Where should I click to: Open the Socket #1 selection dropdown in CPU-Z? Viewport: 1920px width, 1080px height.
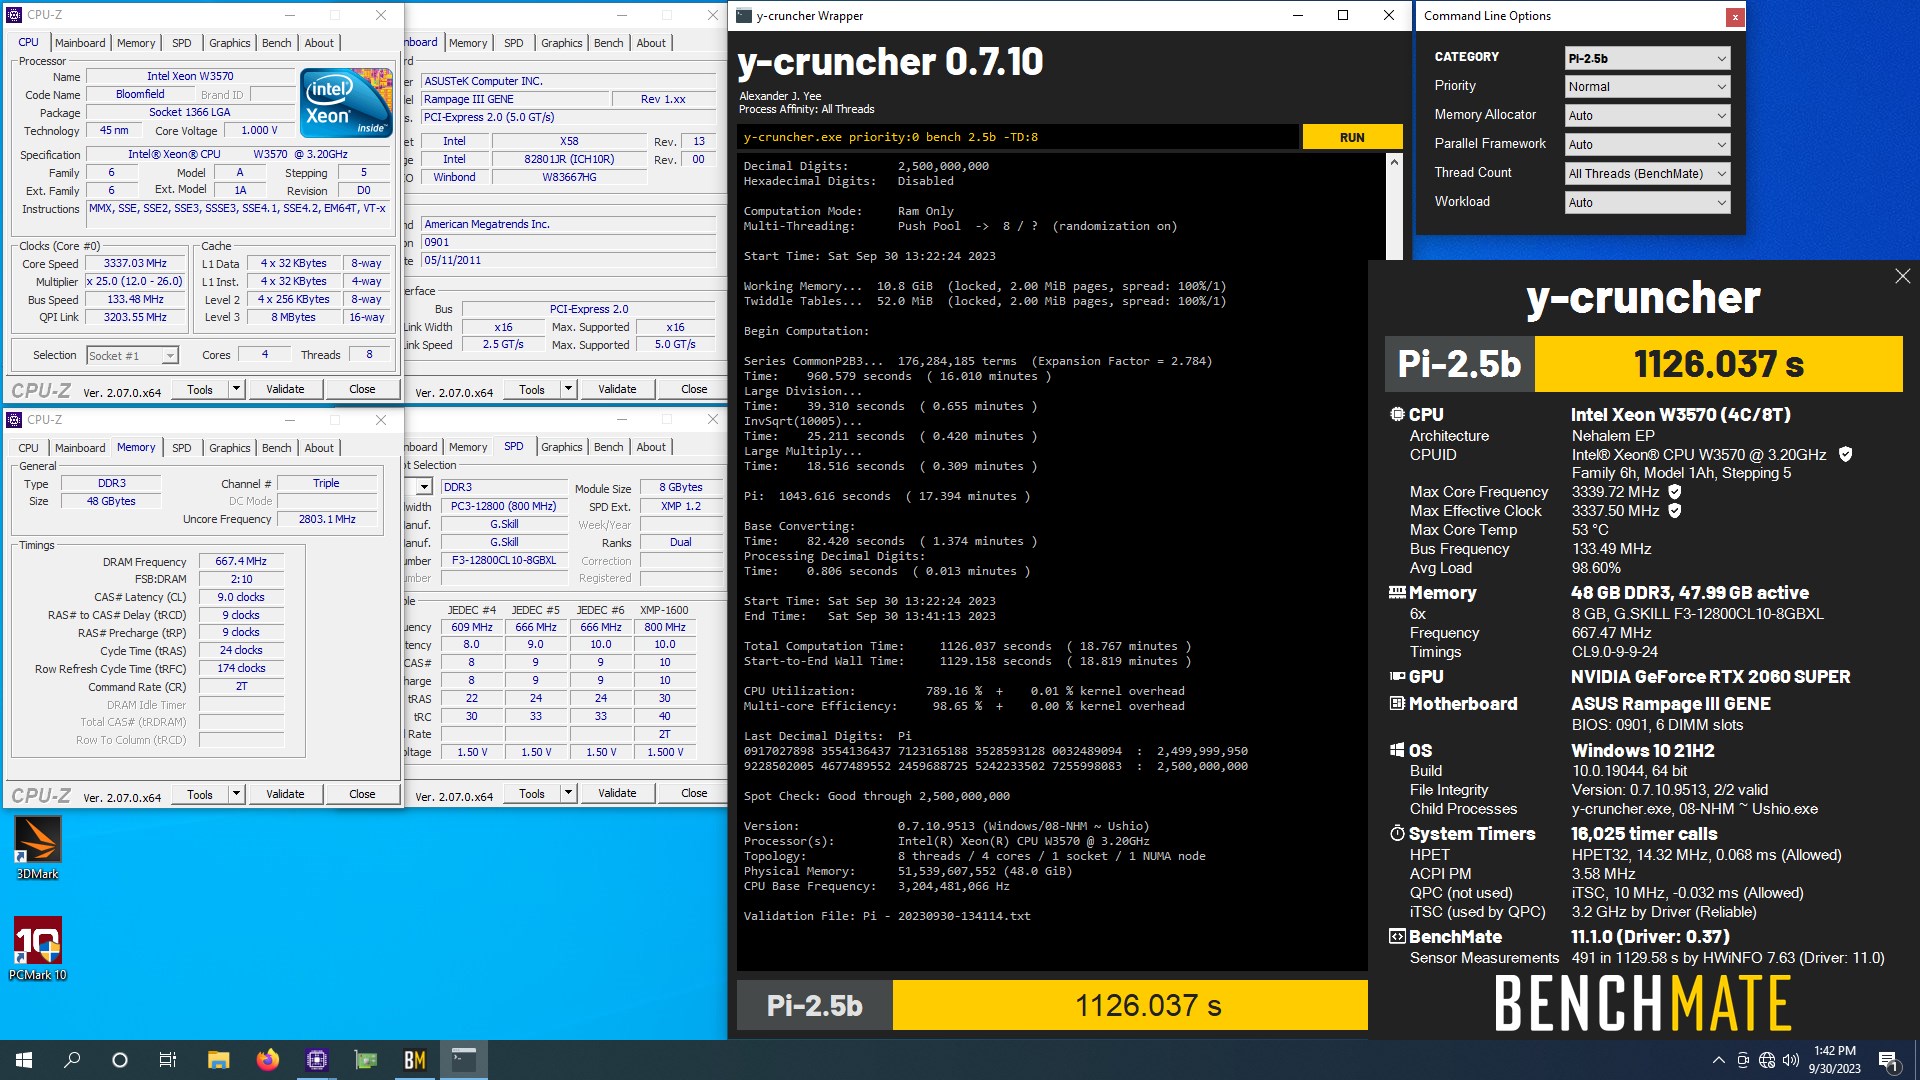click(x=132, y=355)
